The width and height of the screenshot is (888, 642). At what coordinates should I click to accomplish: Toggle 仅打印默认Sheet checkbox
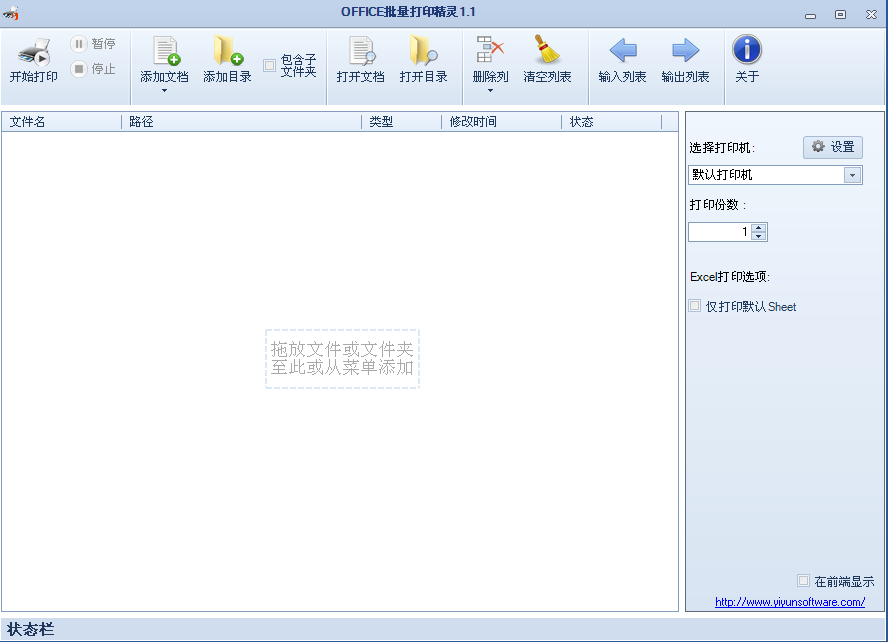click(695, 307)
